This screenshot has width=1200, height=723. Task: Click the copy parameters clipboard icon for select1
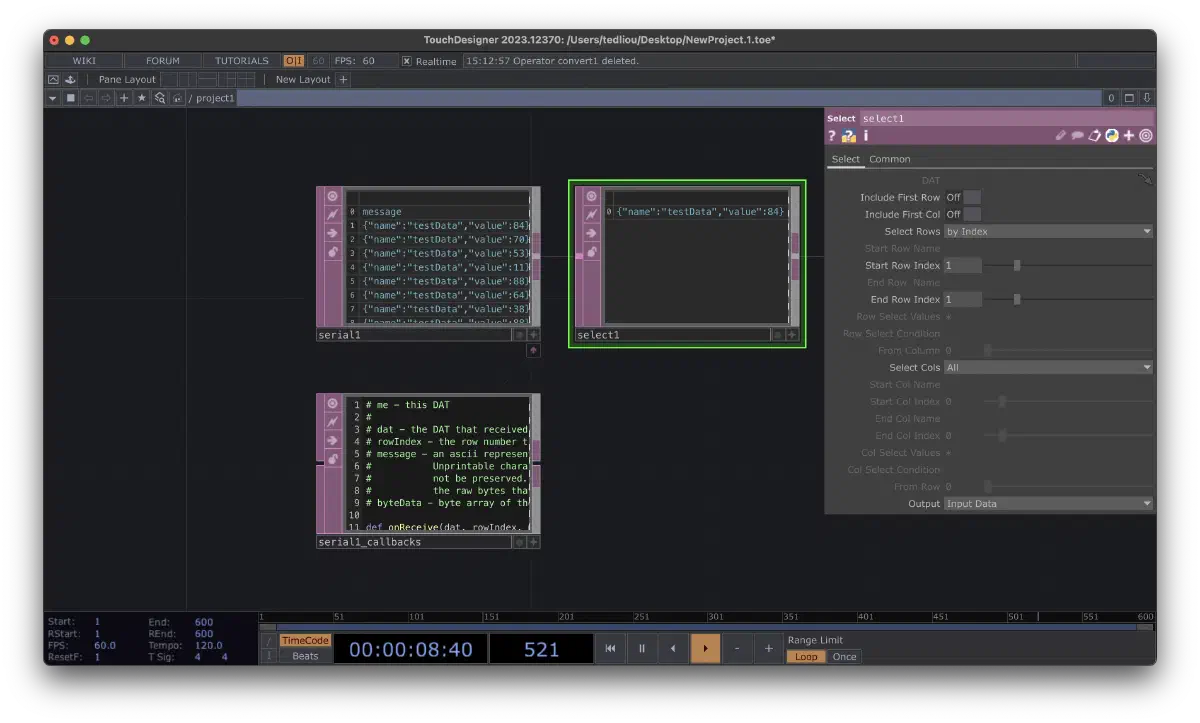[1094, 135]
